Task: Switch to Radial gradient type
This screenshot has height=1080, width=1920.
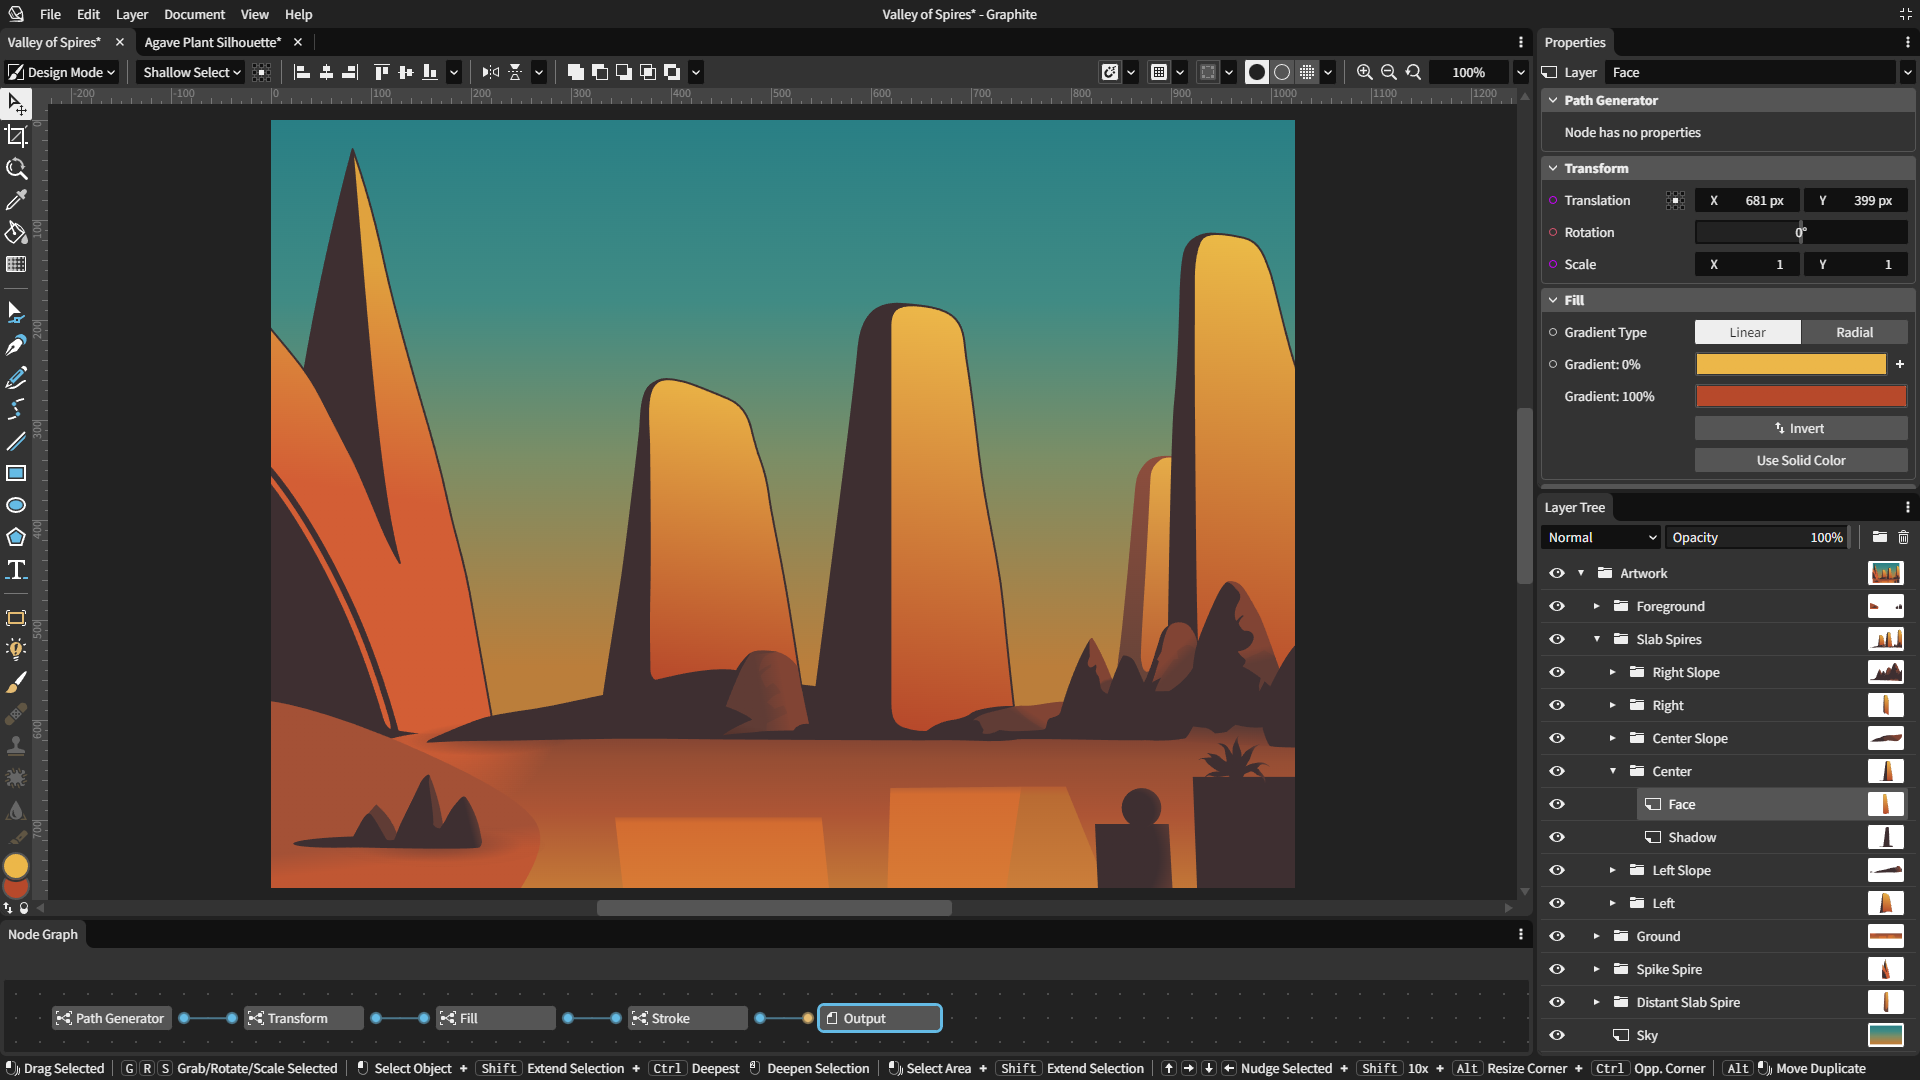Action: click(x=1854, y=331)
